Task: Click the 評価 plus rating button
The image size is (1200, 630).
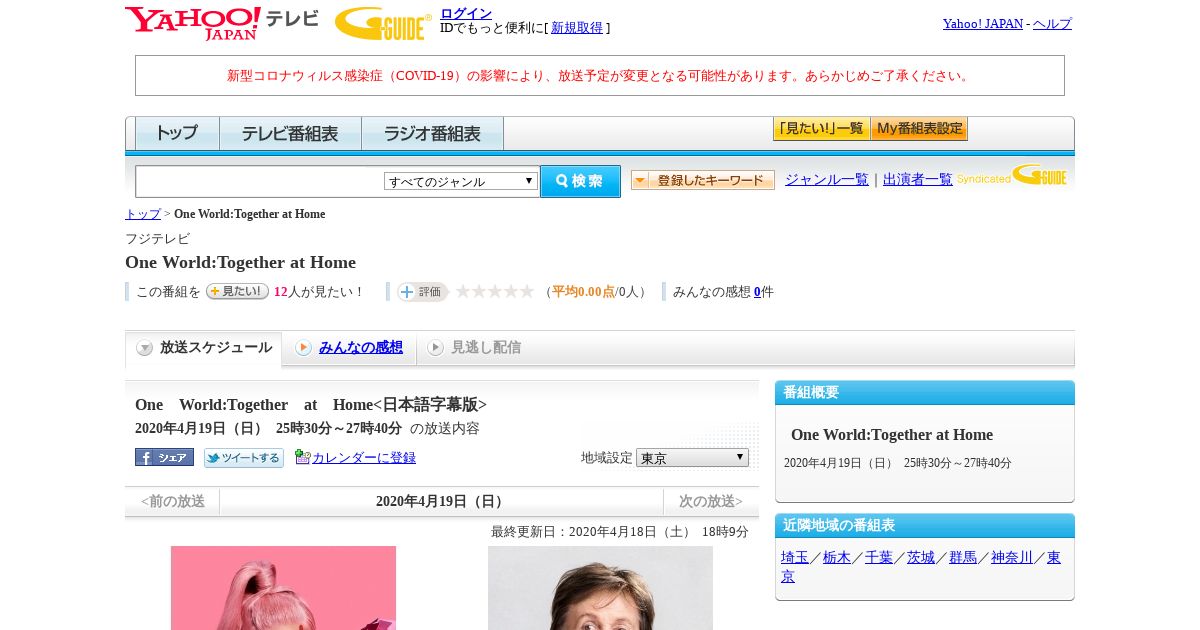Action: pos(422,292)
